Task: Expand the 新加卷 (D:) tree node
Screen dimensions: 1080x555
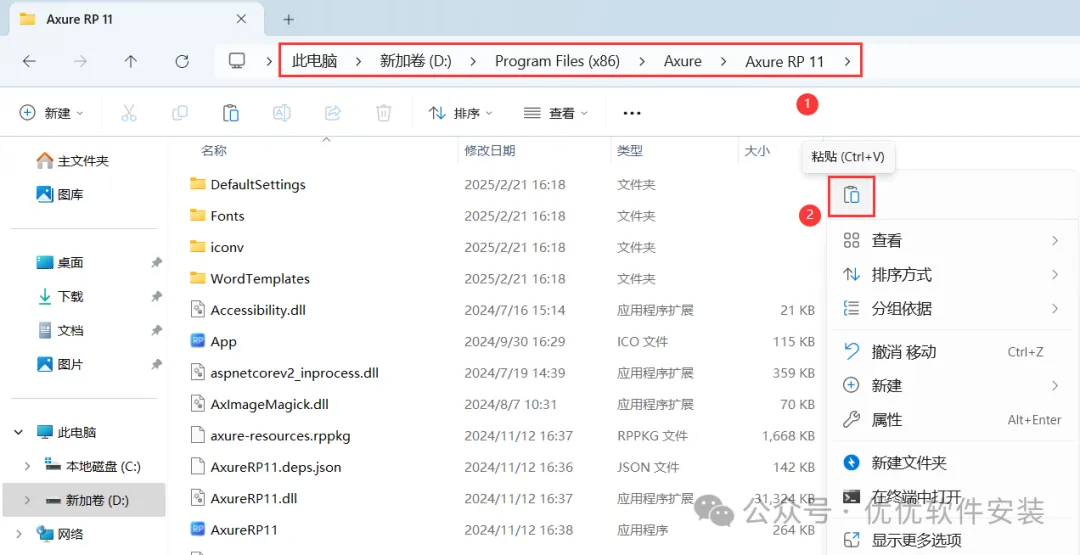Action: tap(27, 500)
